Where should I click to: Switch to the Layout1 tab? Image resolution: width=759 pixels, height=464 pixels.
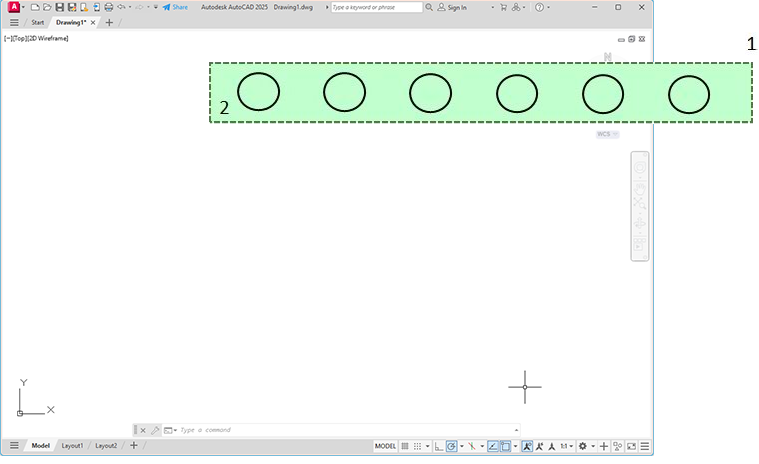pyautogui.click(x=72, y=446)
